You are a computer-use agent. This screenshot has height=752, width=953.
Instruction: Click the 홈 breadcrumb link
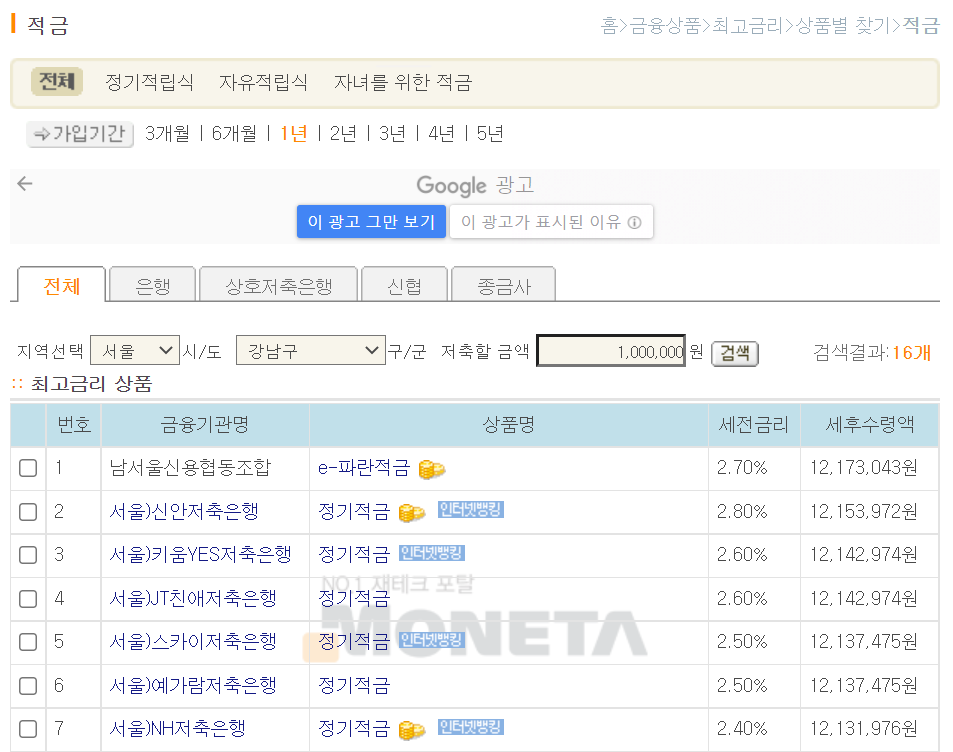(609, 26)
